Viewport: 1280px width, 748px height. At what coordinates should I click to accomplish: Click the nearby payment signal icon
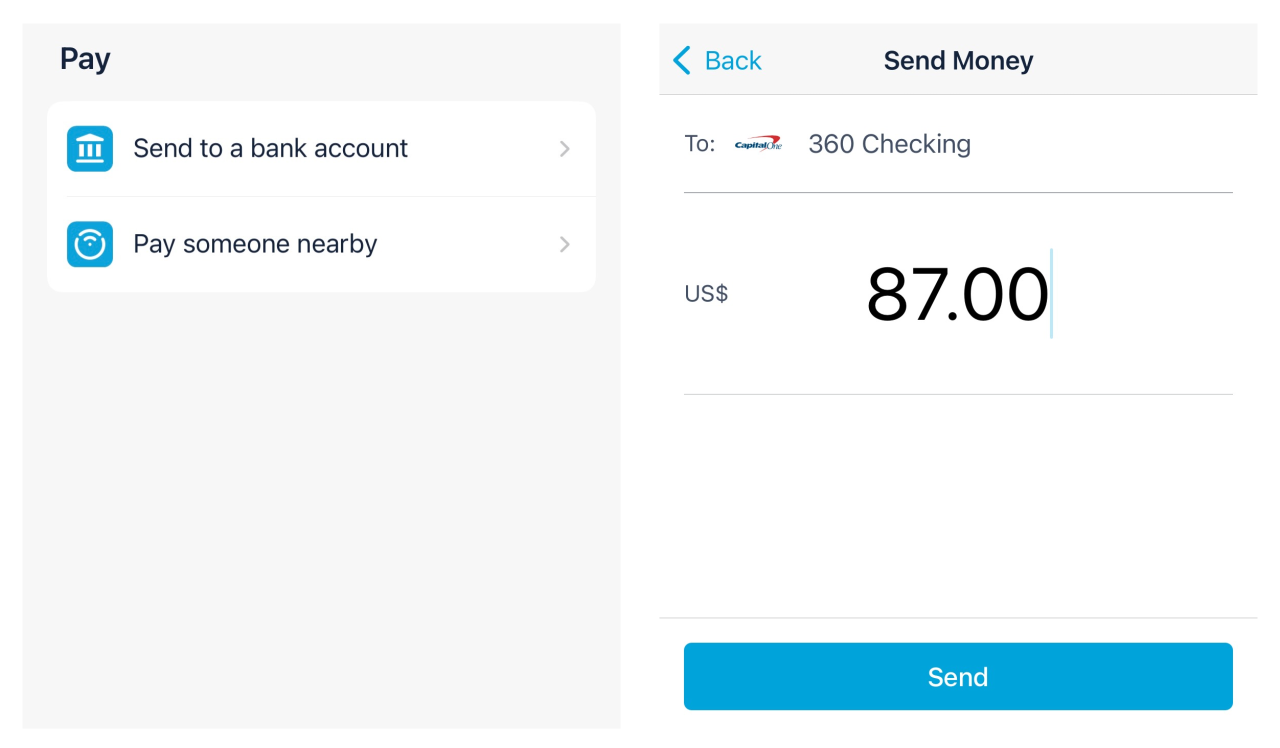90,244
